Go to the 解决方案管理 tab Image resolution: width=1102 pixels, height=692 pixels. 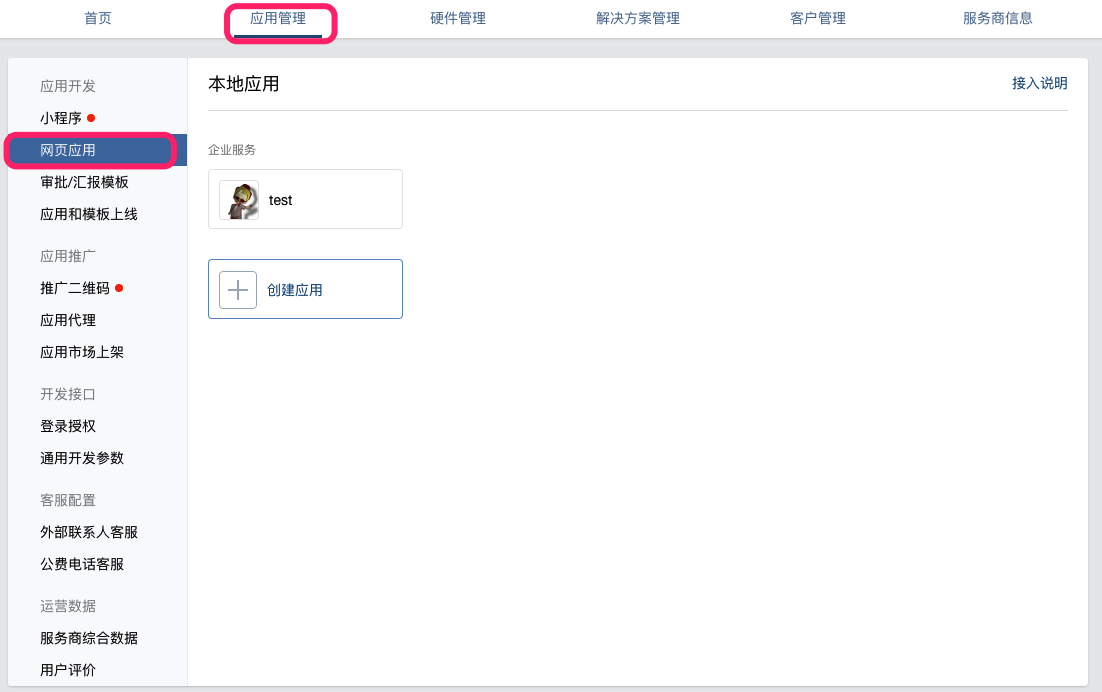pyautogui.click(x=638, y=18)
